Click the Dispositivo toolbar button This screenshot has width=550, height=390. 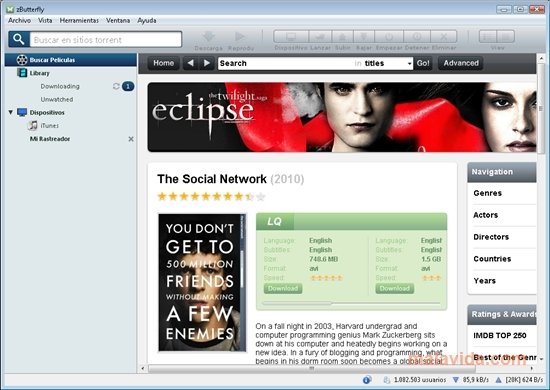[x=291, y=36]
